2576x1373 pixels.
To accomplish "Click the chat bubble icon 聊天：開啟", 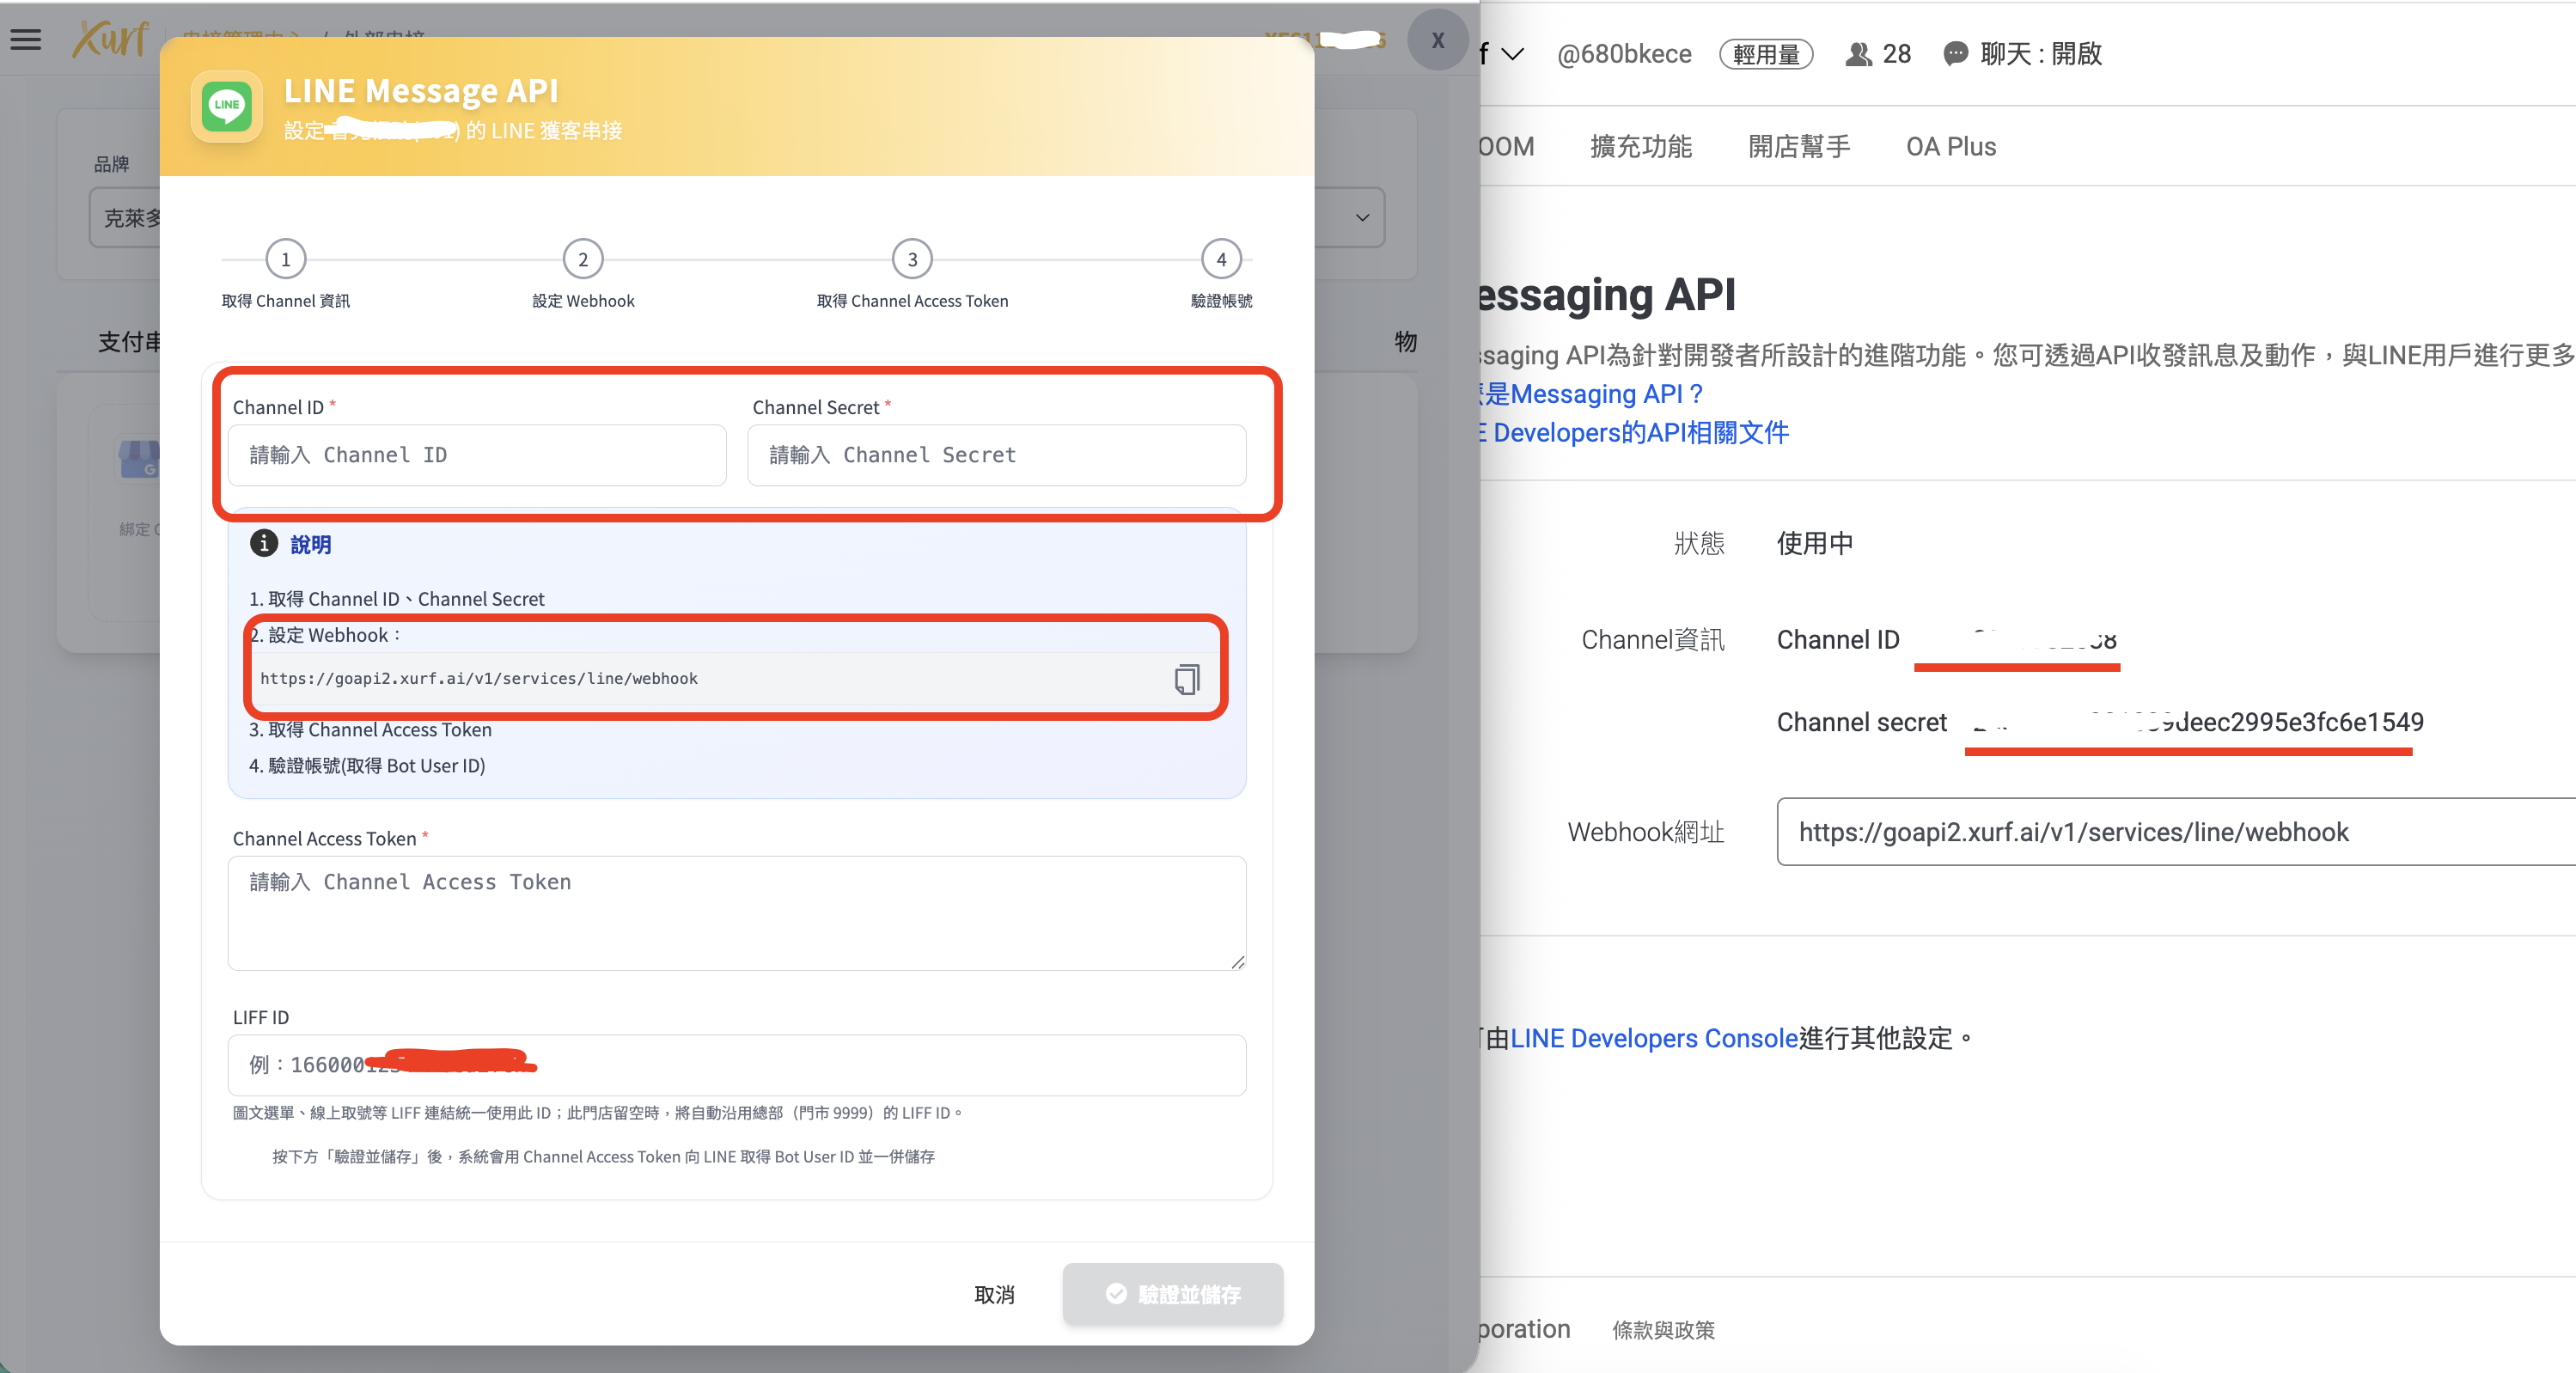I will [x=1955, y=54].
